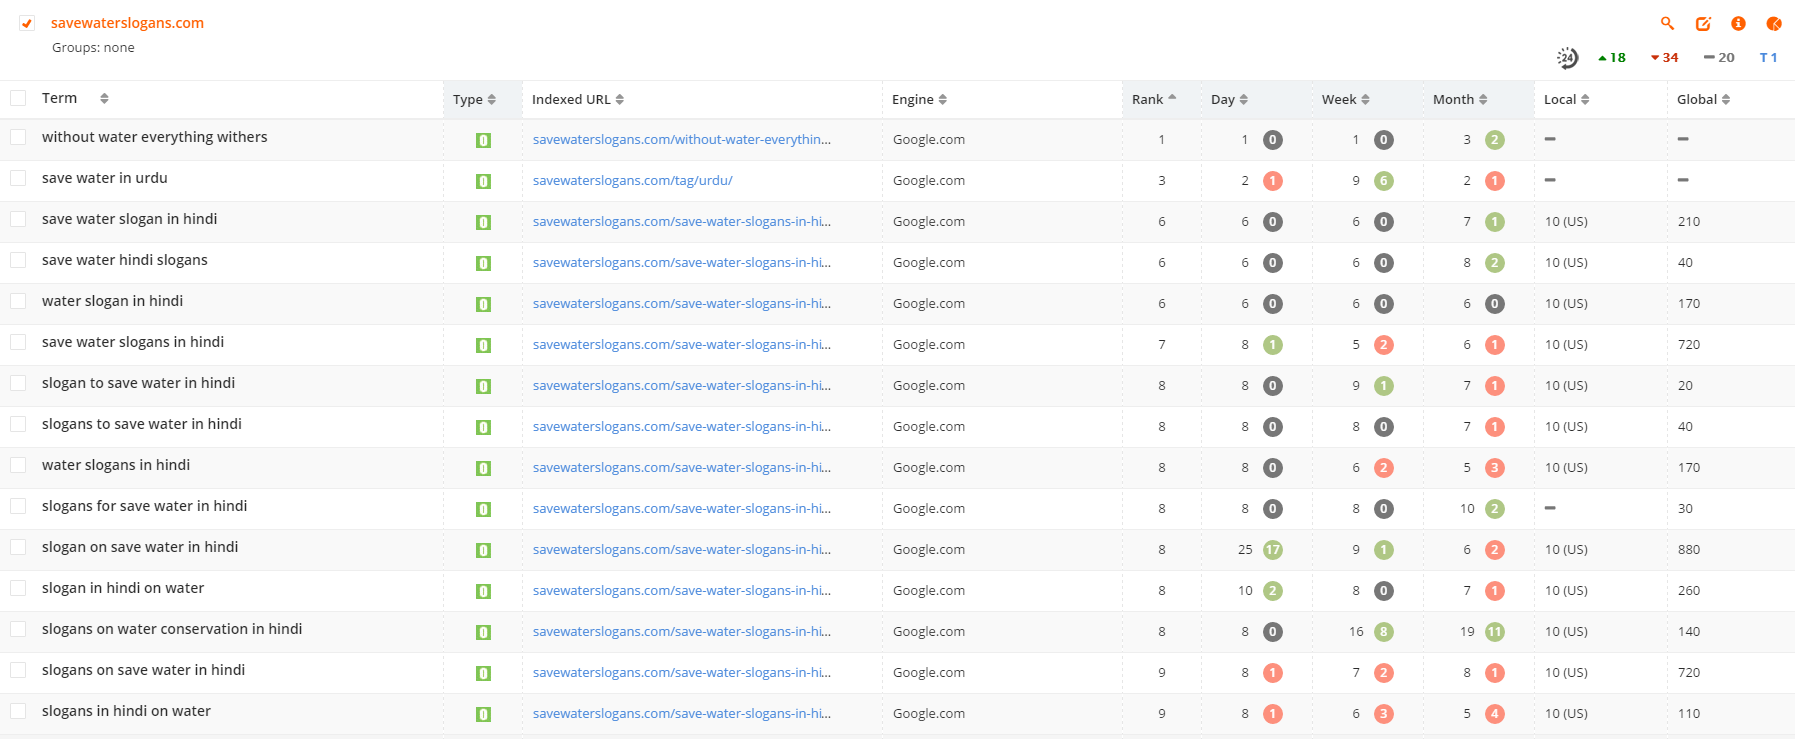
Task: Click the orange pie chart icon
Action: point(1773,23)
